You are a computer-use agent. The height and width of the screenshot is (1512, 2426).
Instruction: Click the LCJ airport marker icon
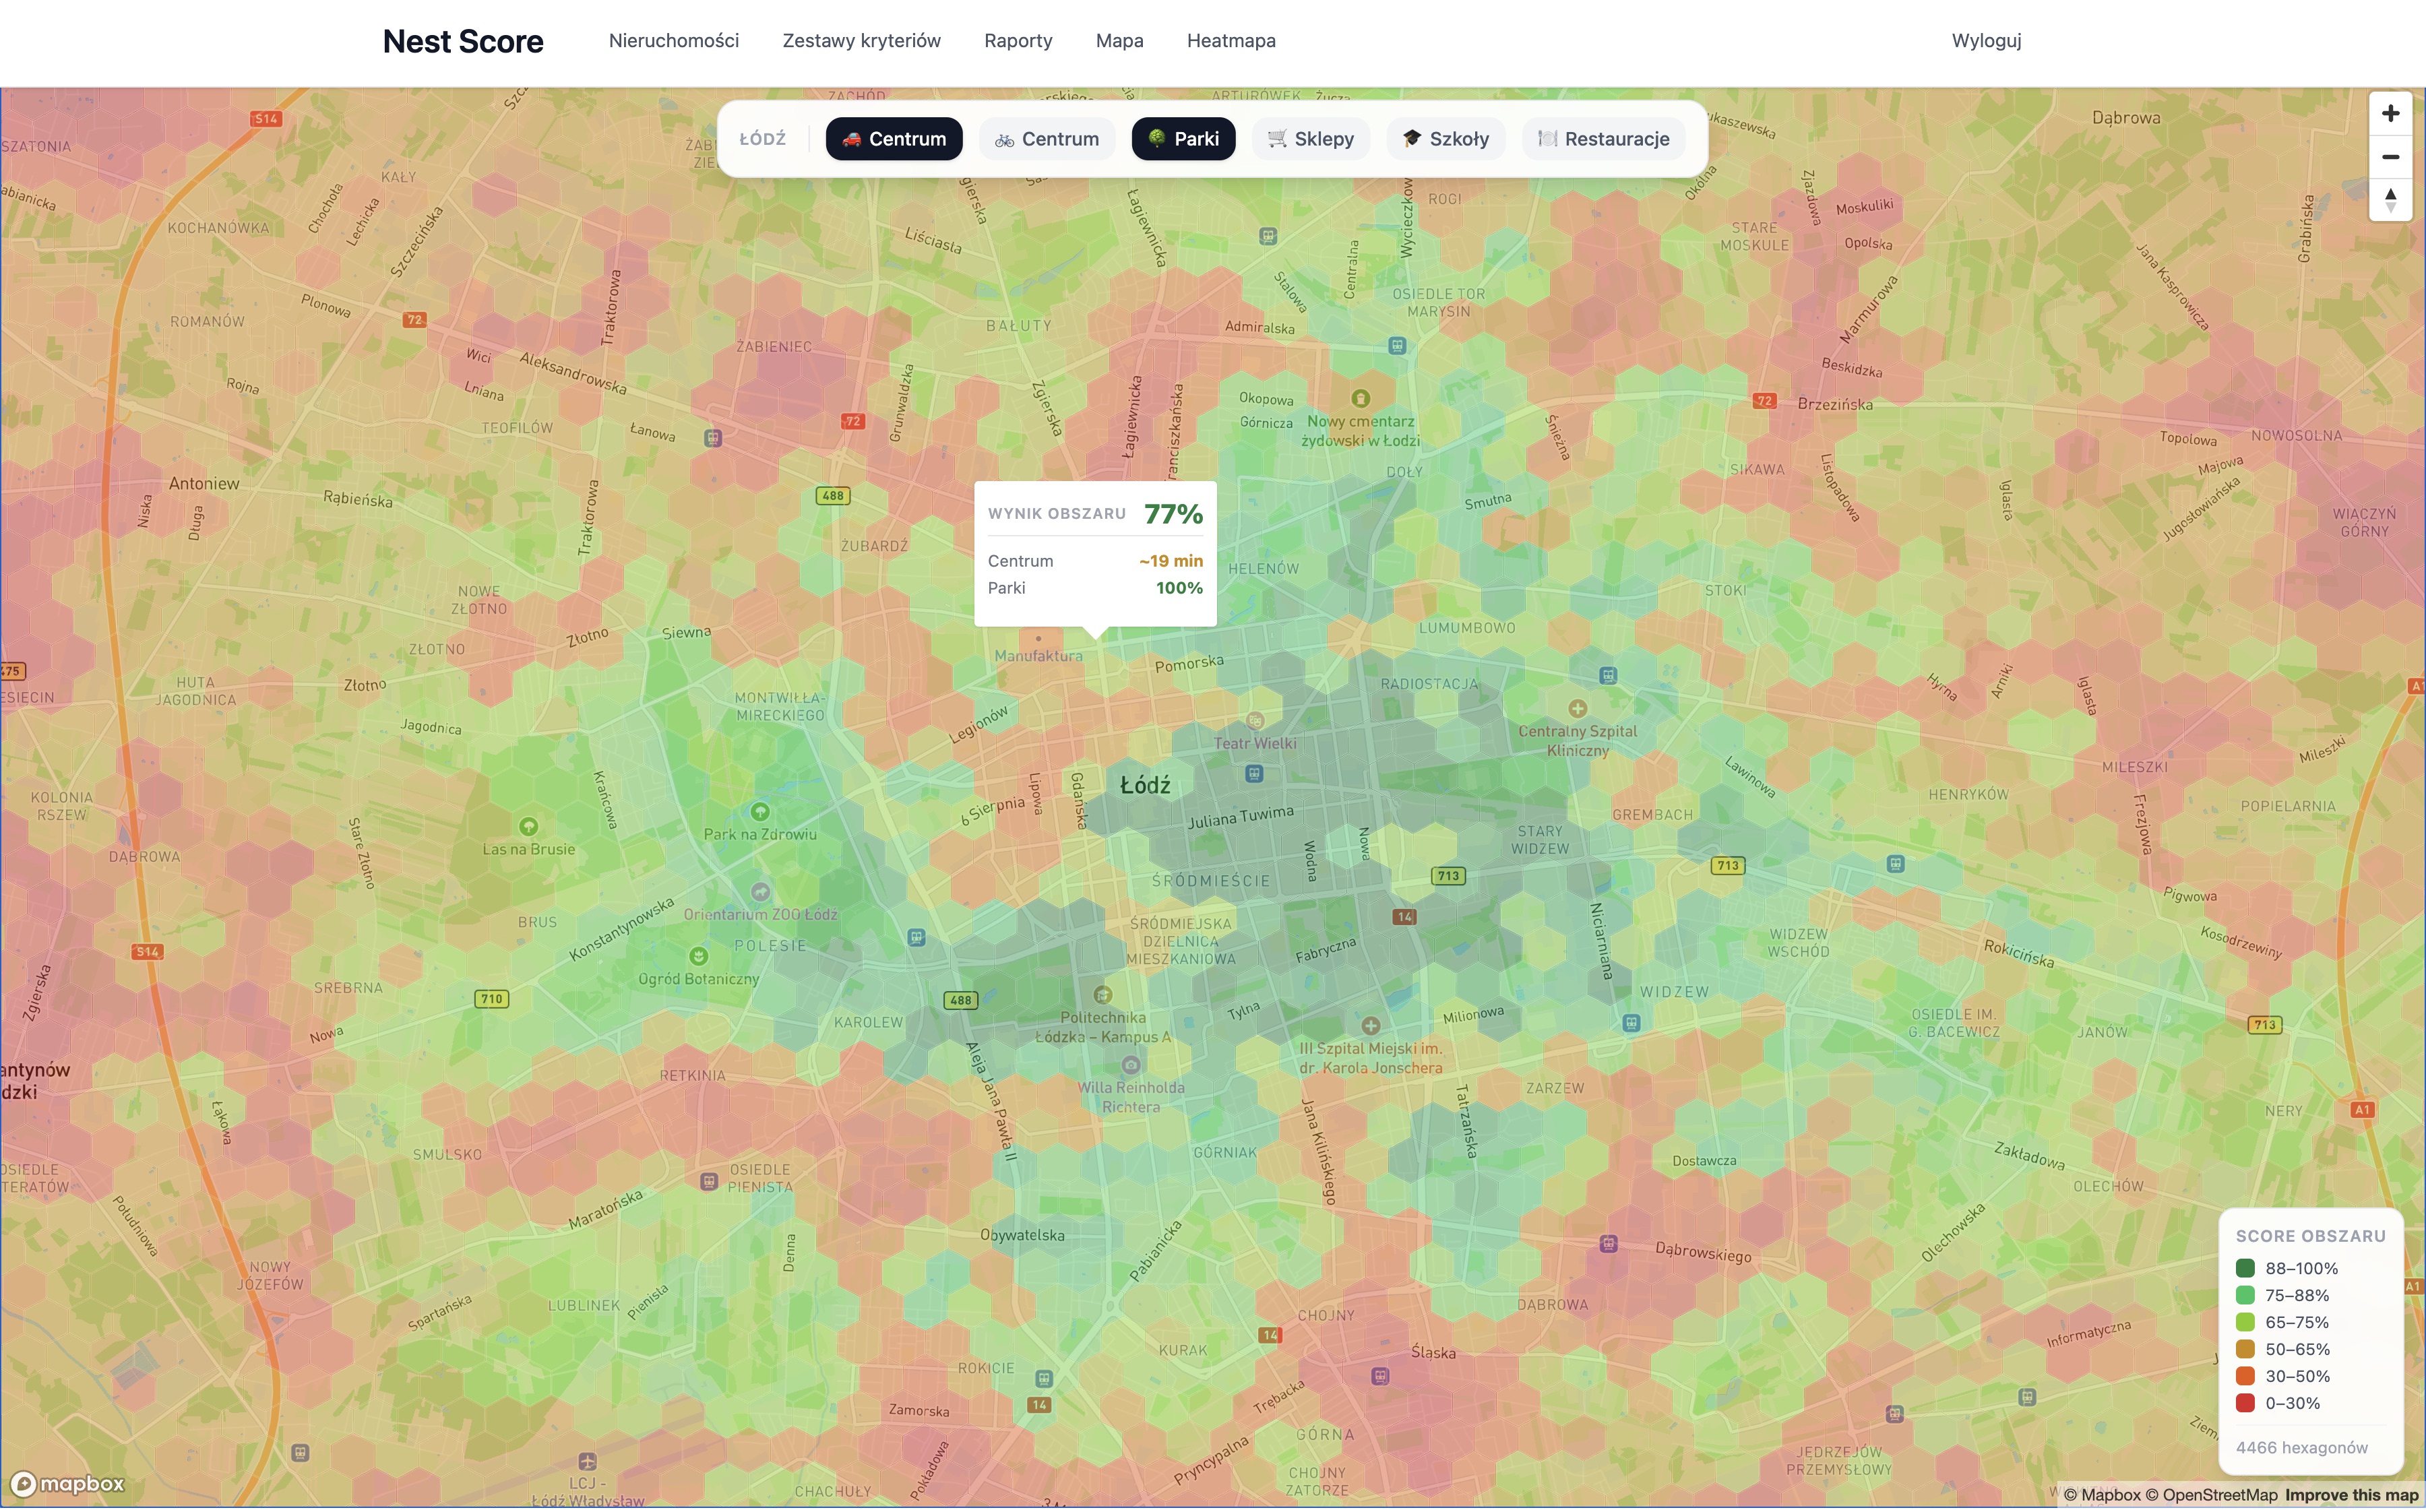[x=587, y=1461]
